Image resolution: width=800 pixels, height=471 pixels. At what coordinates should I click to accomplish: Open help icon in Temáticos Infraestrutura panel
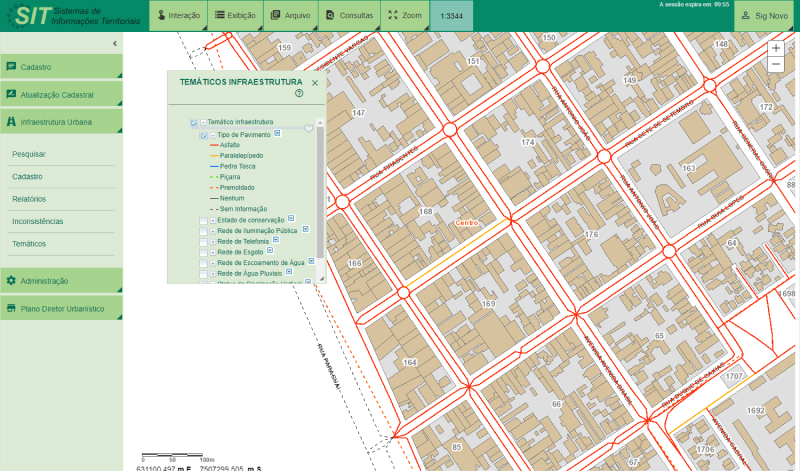pos(298,93)
